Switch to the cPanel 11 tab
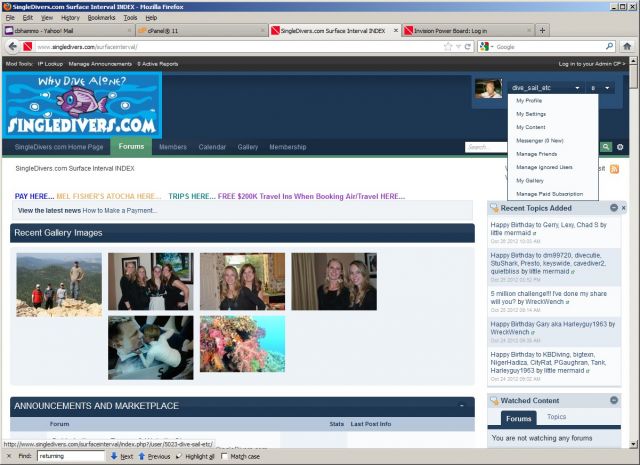The width and height of the screenshot is (640, 465). coord(201,31)
